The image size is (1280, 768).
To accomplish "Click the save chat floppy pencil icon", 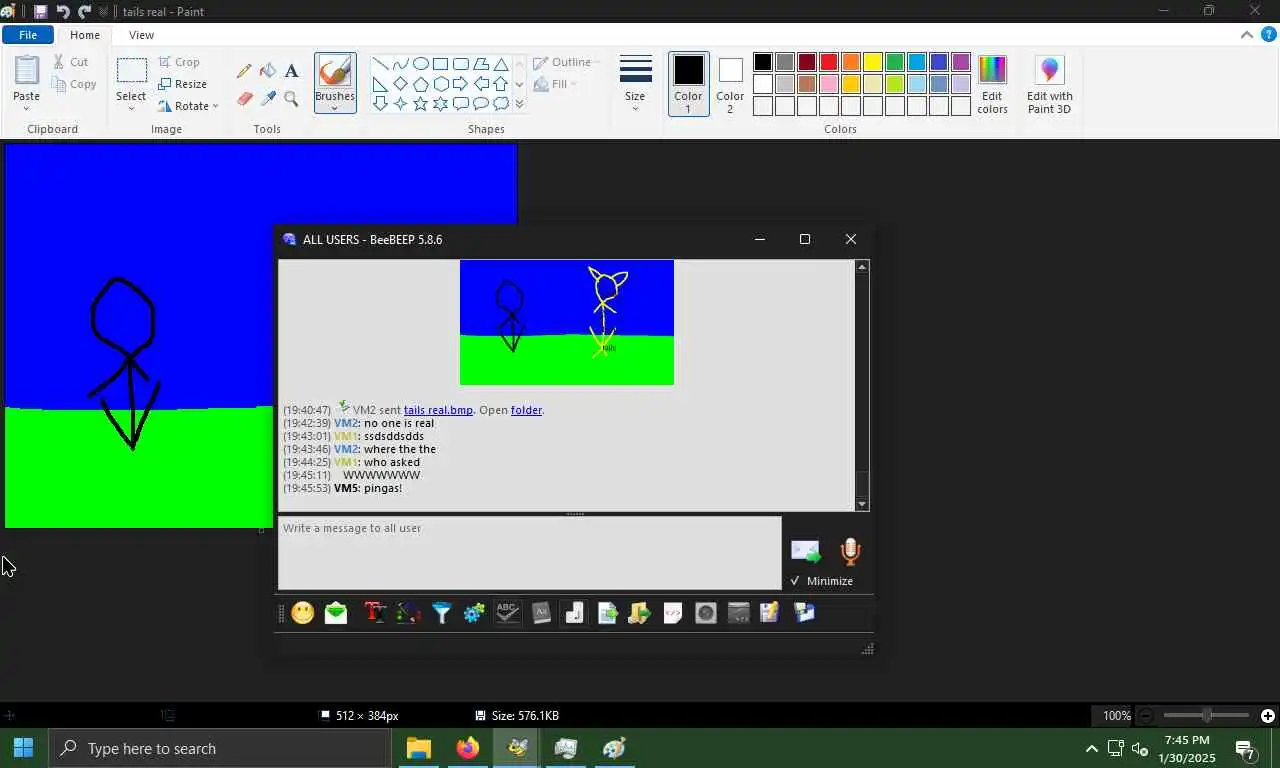I will 769,613.
